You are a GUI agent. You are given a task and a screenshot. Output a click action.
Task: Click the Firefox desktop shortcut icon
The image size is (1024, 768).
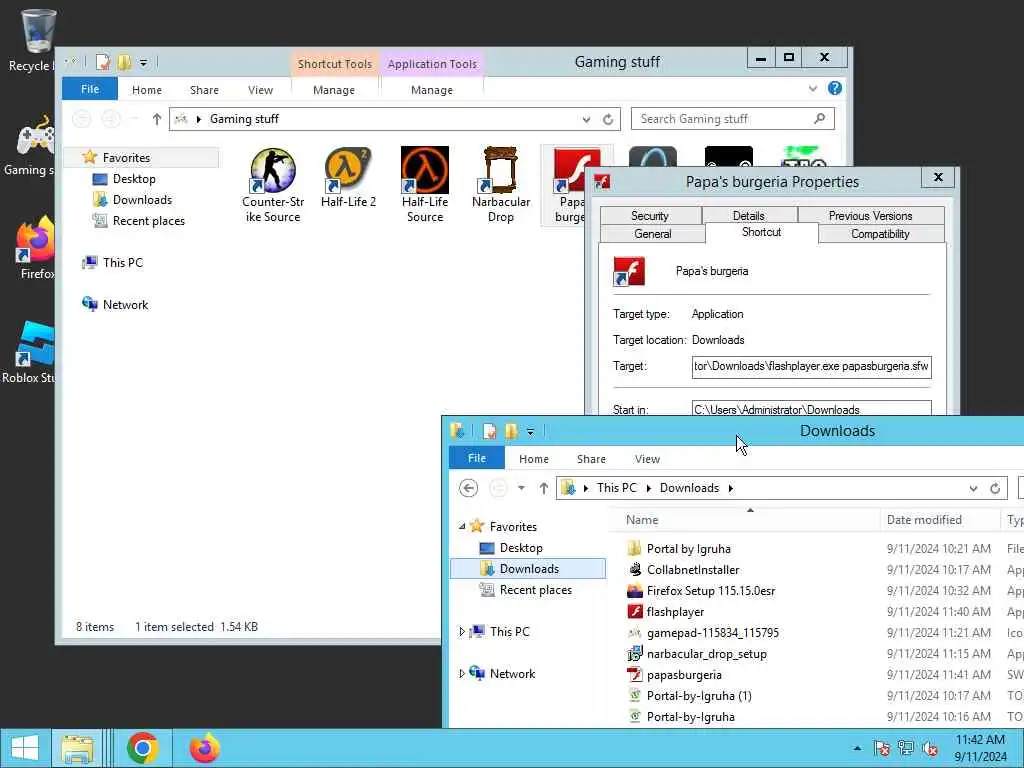tap(36, 240)
